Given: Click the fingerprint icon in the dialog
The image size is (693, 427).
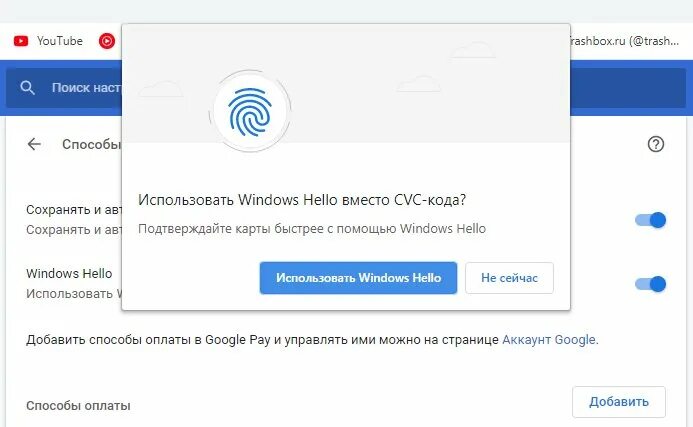Looking at the screenshot, I should [250, 111].
